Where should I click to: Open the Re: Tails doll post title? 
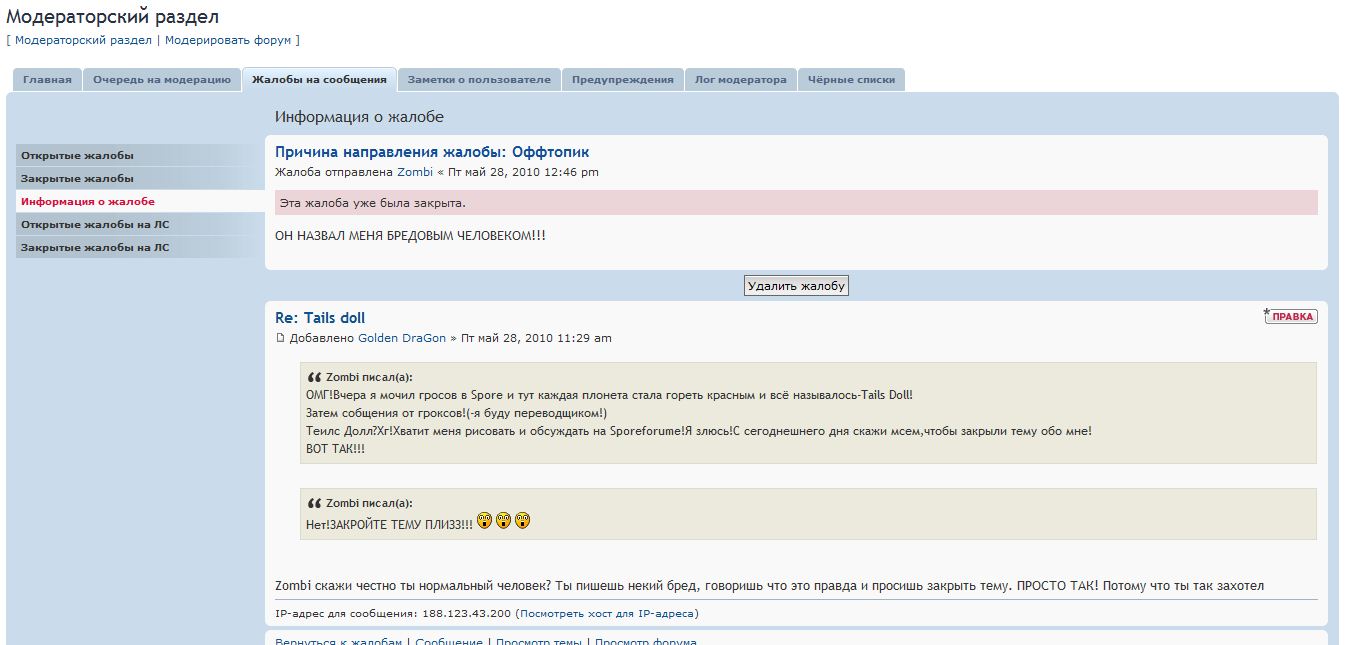click(320, 318)
